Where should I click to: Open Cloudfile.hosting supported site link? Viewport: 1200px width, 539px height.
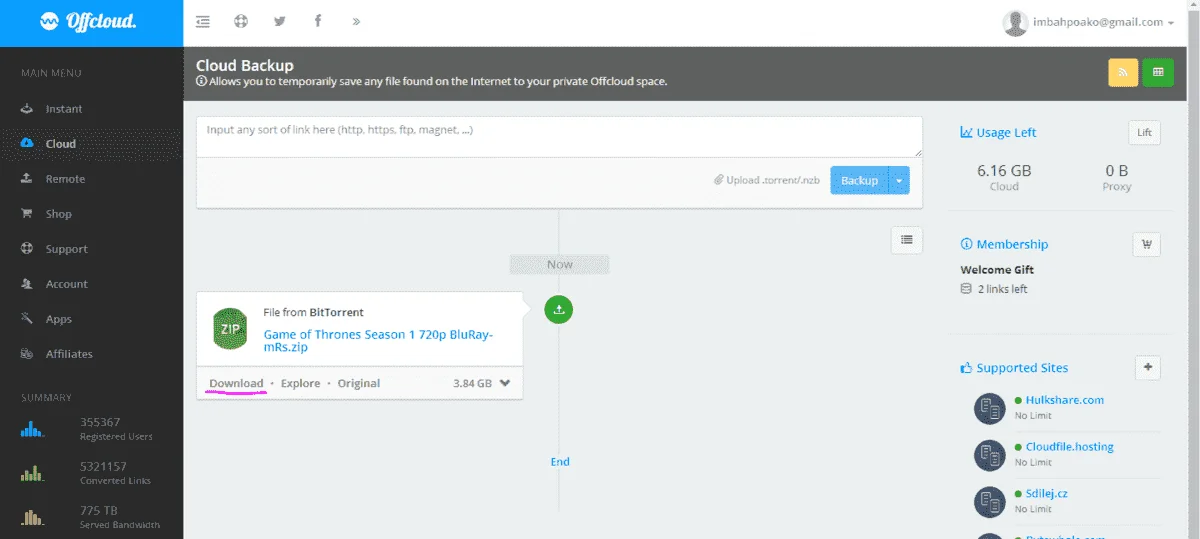[1070, 447]
